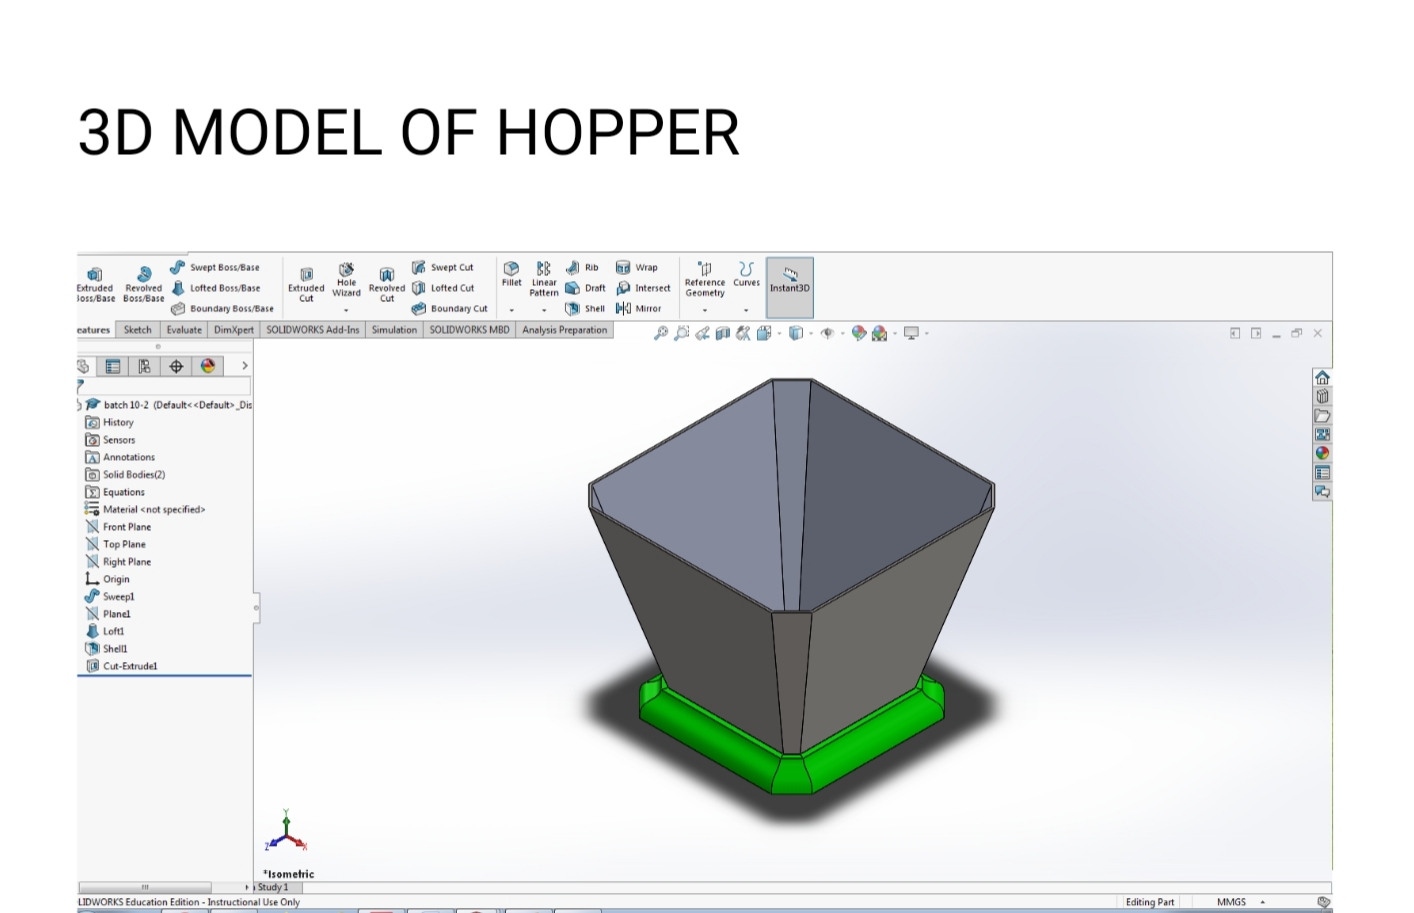Open the Hole Wizard tool
The image size is (1414, 913).
tap(346, 280)
